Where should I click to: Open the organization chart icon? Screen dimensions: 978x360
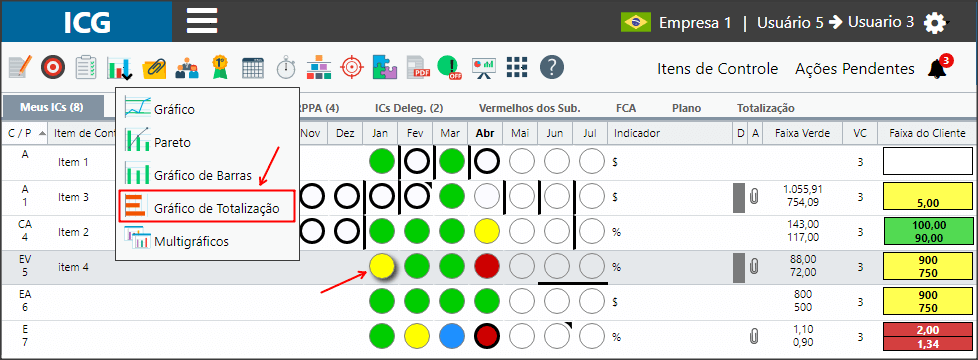(319, 67)
